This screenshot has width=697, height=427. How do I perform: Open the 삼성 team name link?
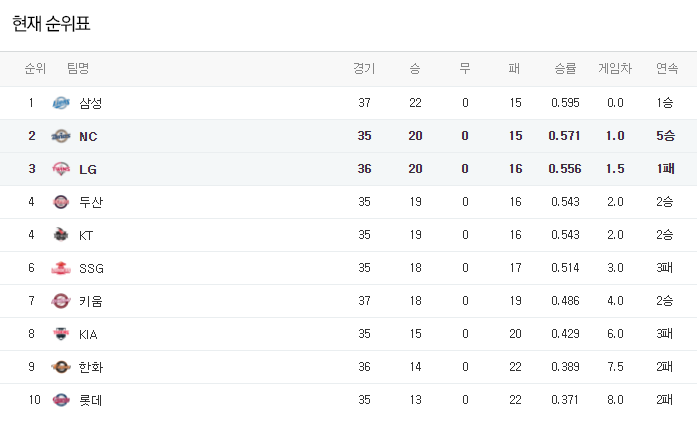(91, 103)
